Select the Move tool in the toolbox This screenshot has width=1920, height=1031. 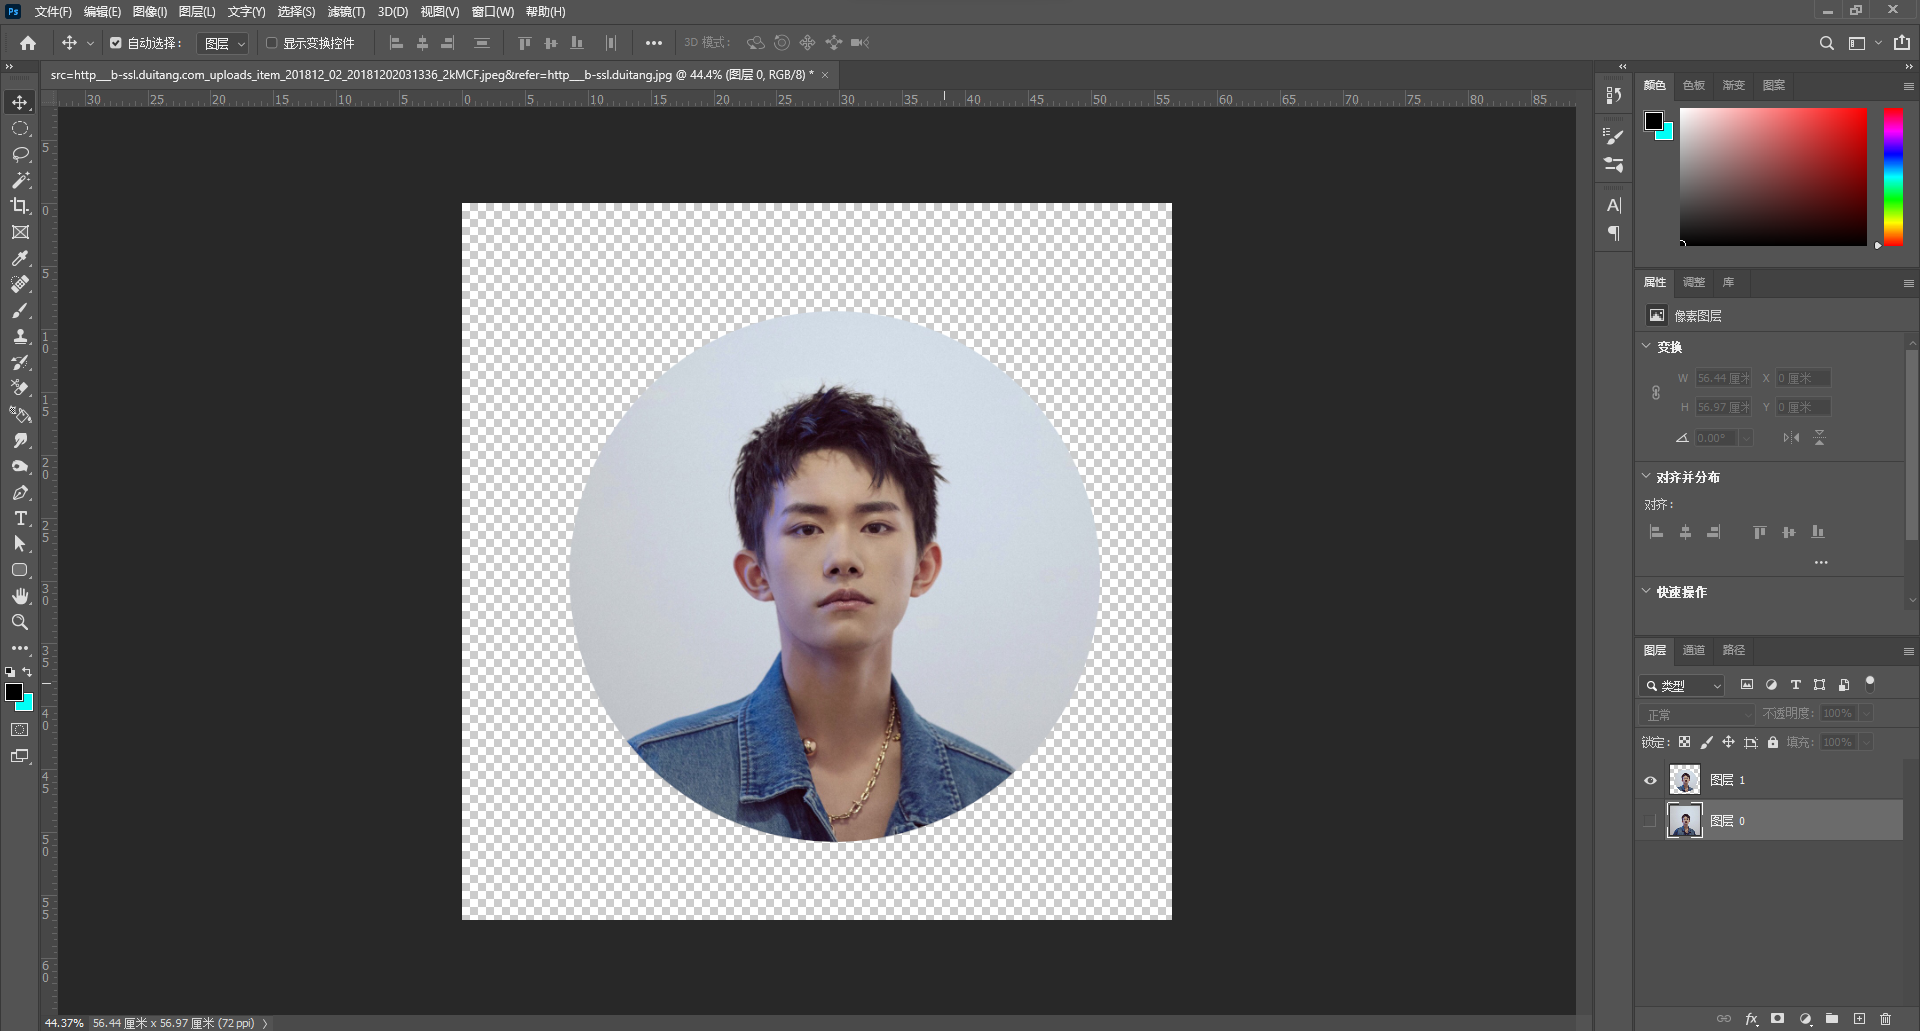20,102
